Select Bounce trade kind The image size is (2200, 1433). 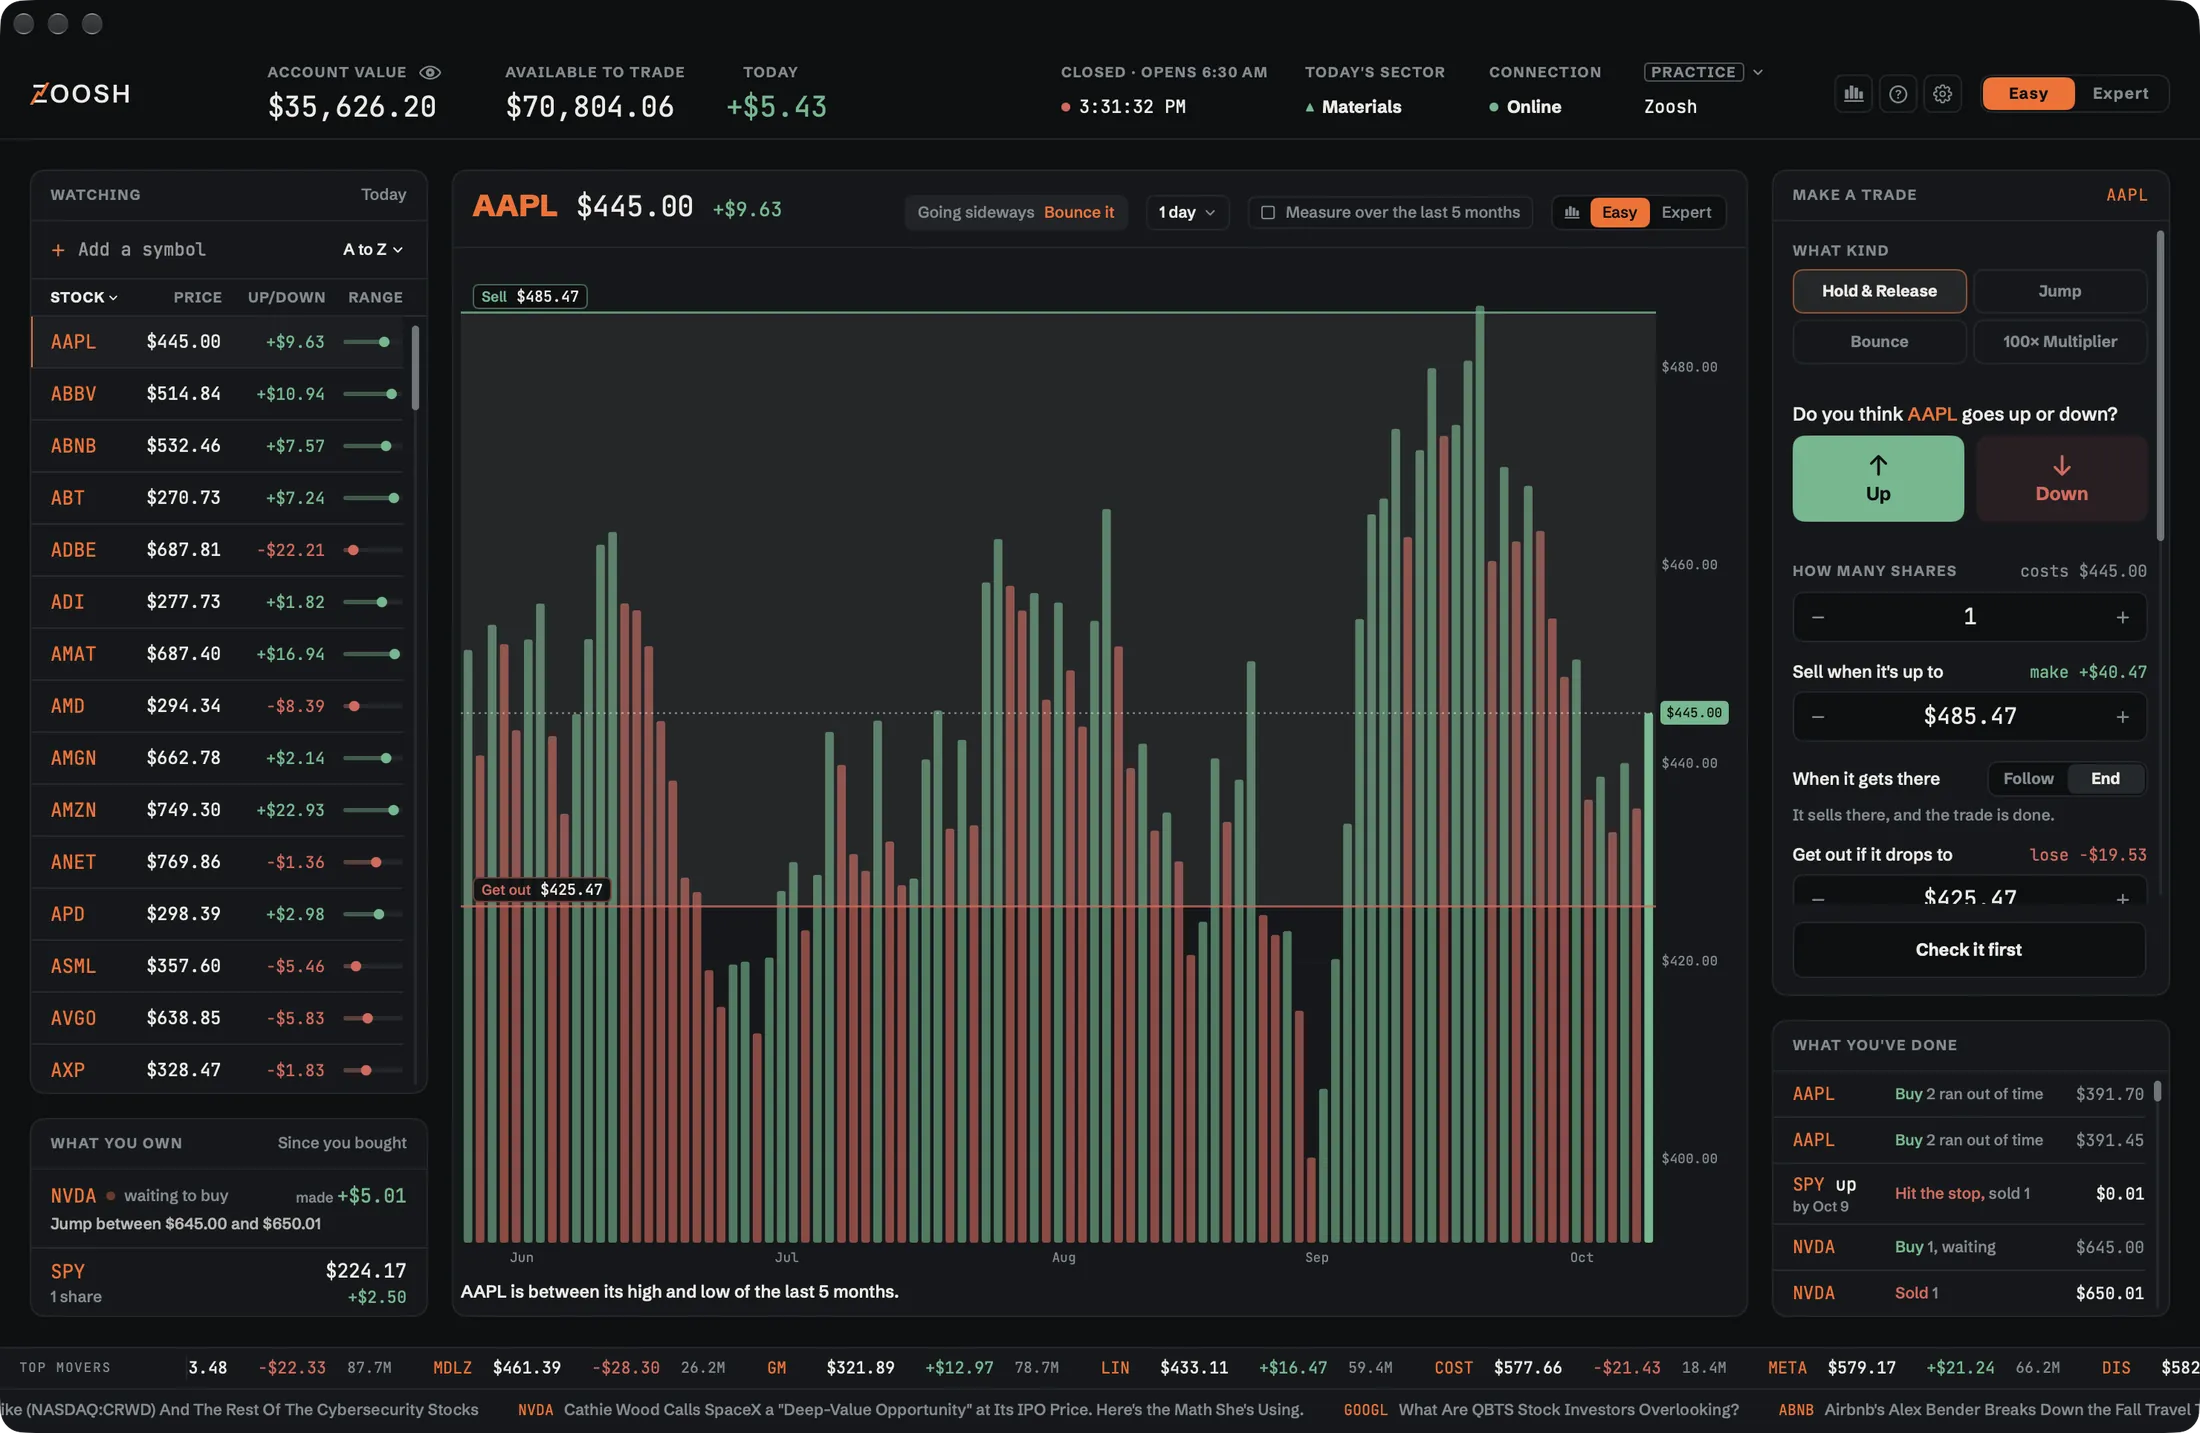coord(1879,341)
